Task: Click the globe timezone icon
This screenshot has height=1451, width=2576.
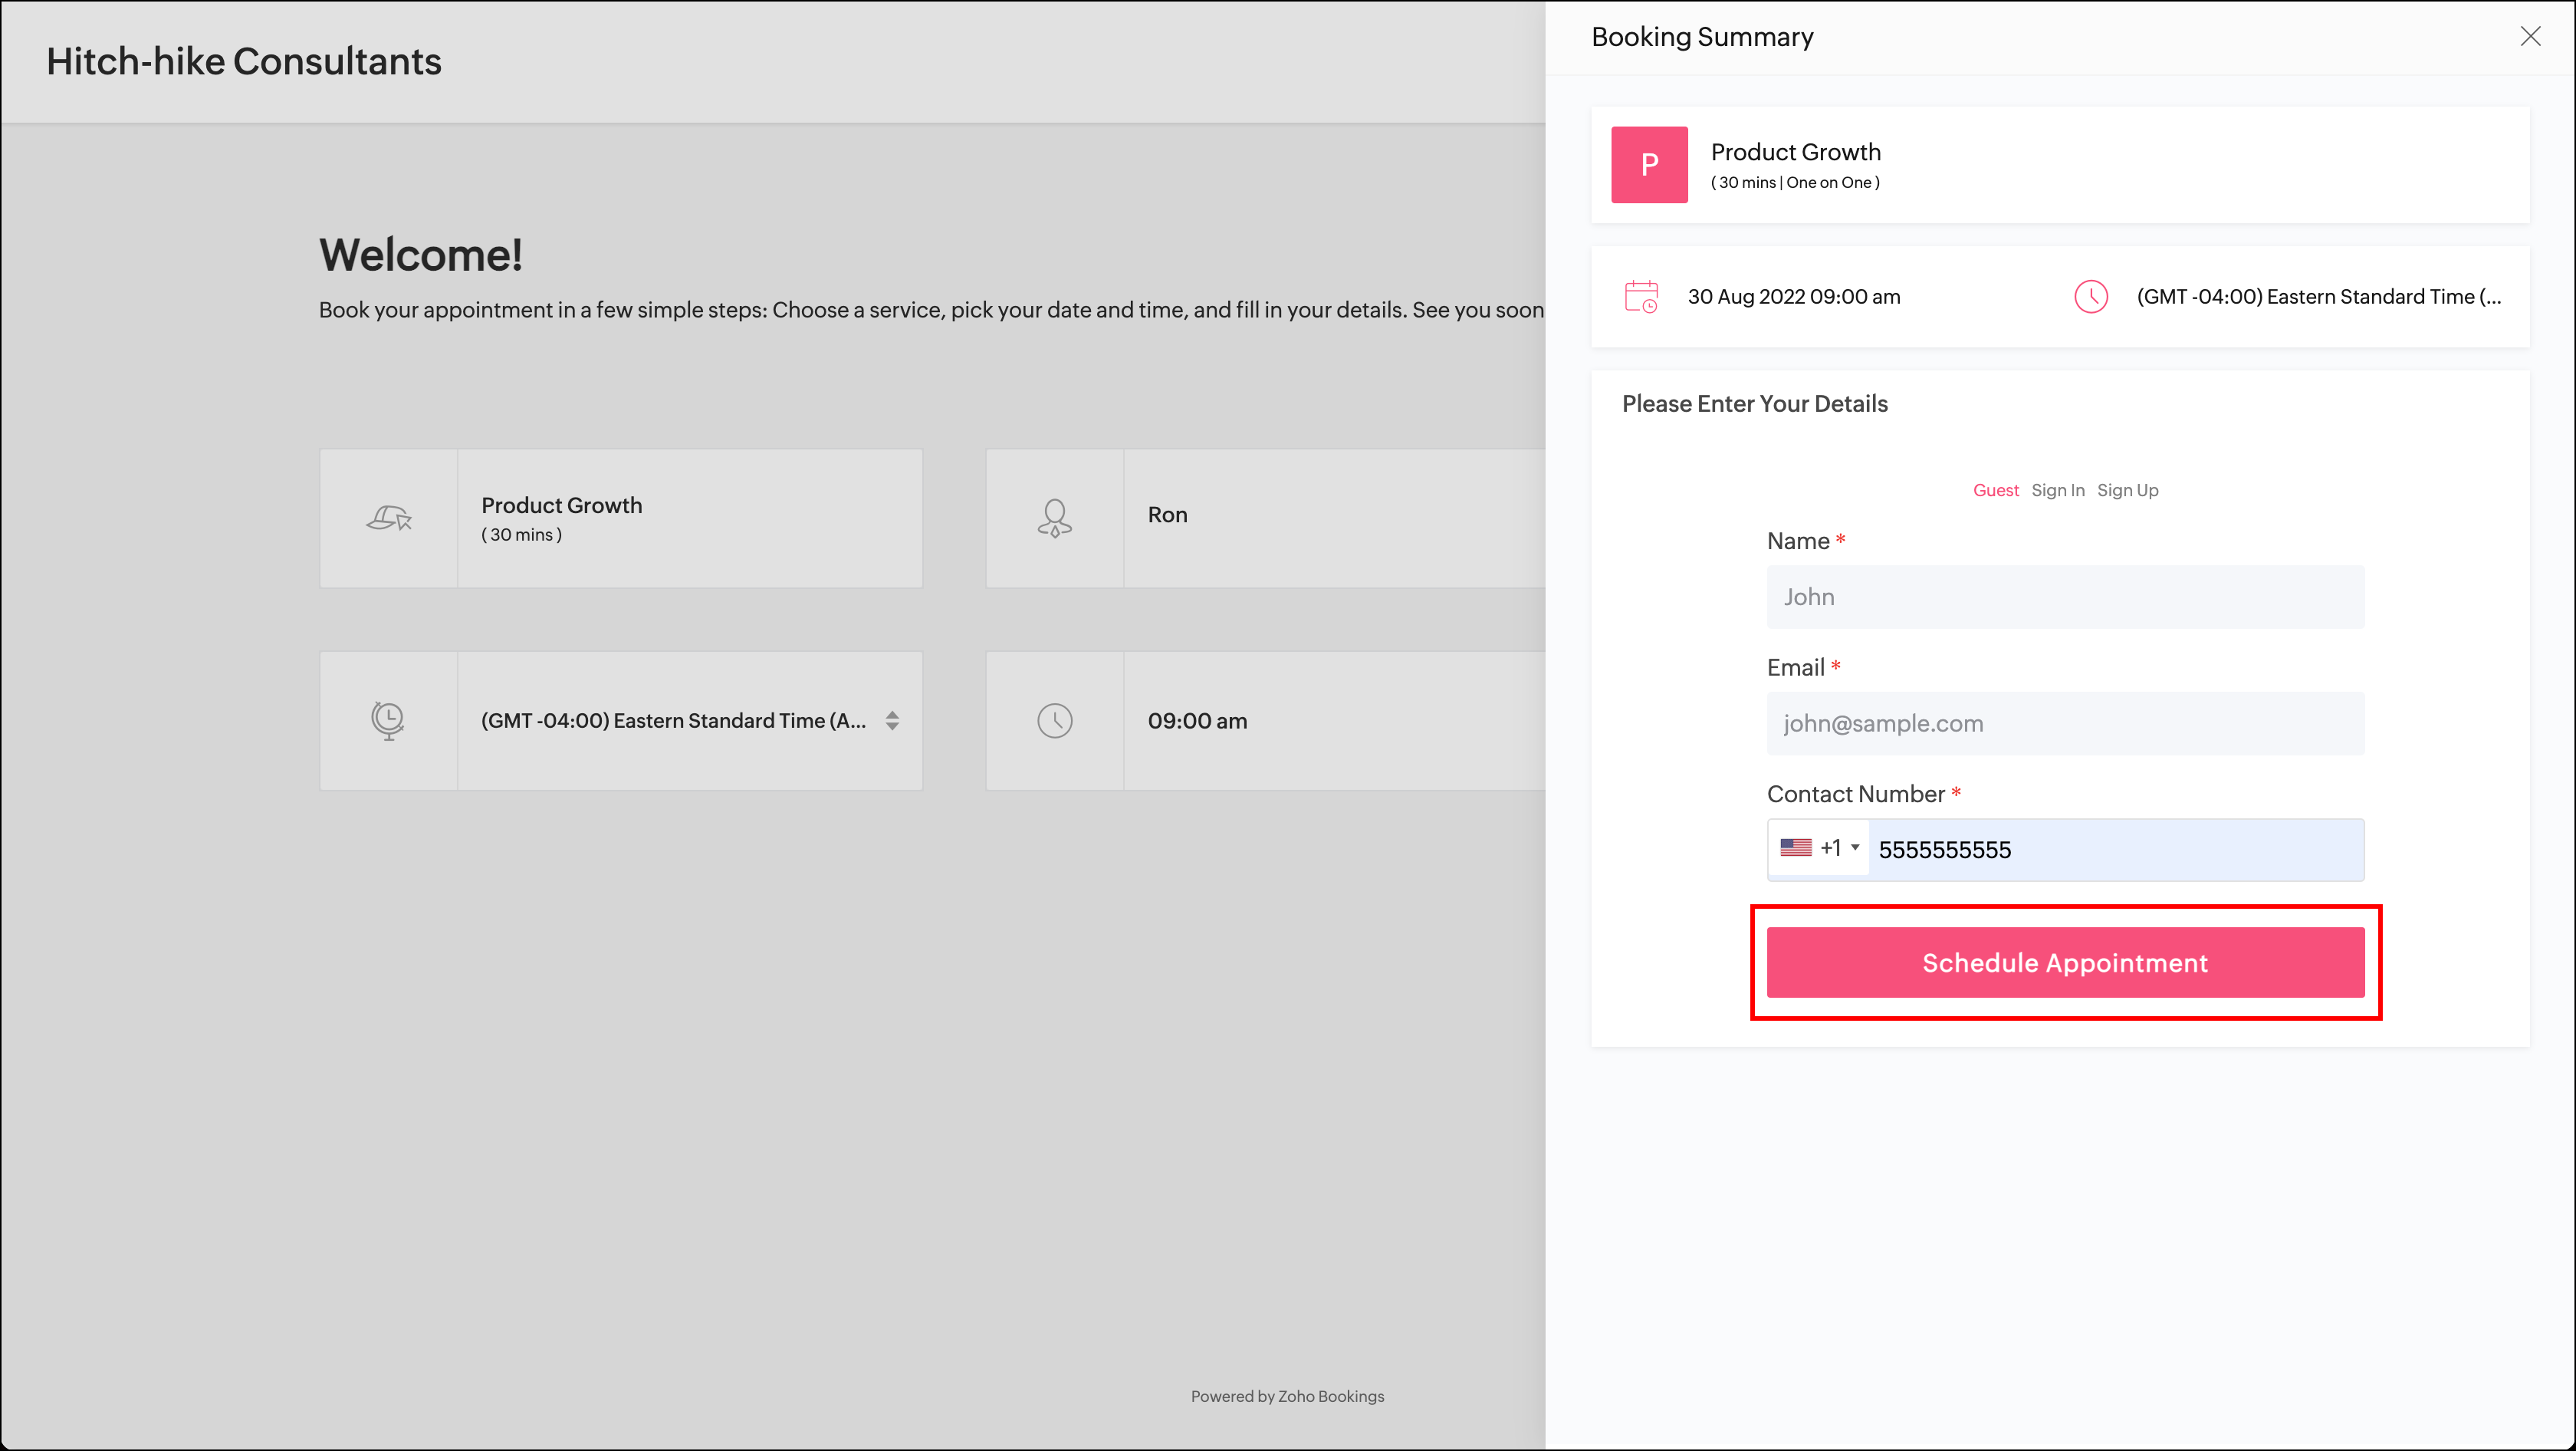Action: tap(388, 720)
